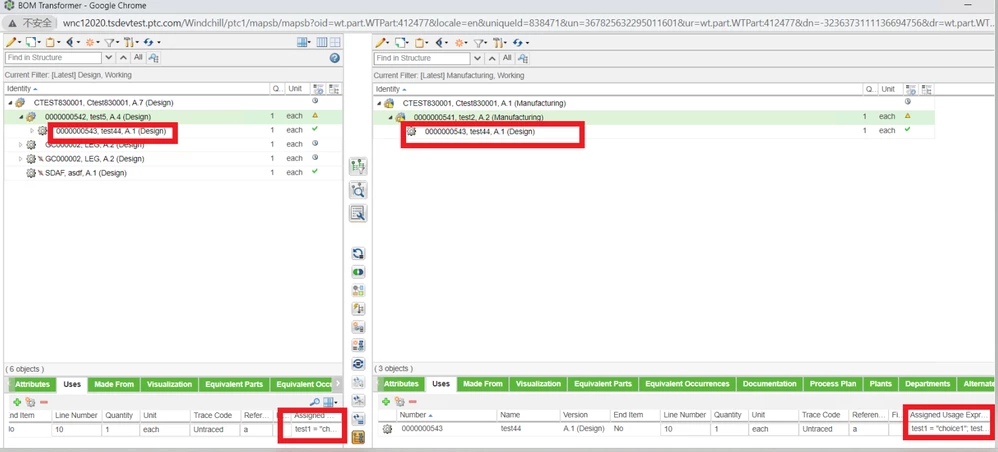
Task: Open the pencil Edit menu in left pane
Action: (x=13, y=42)
